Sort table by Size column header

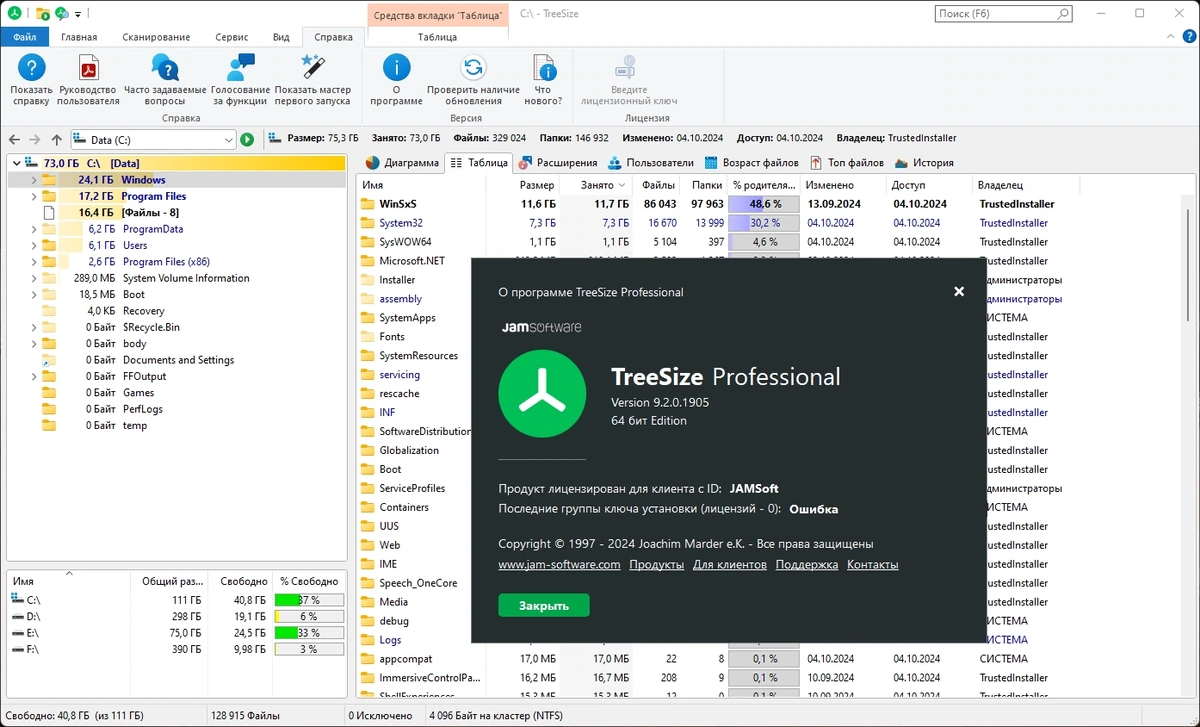525,185
